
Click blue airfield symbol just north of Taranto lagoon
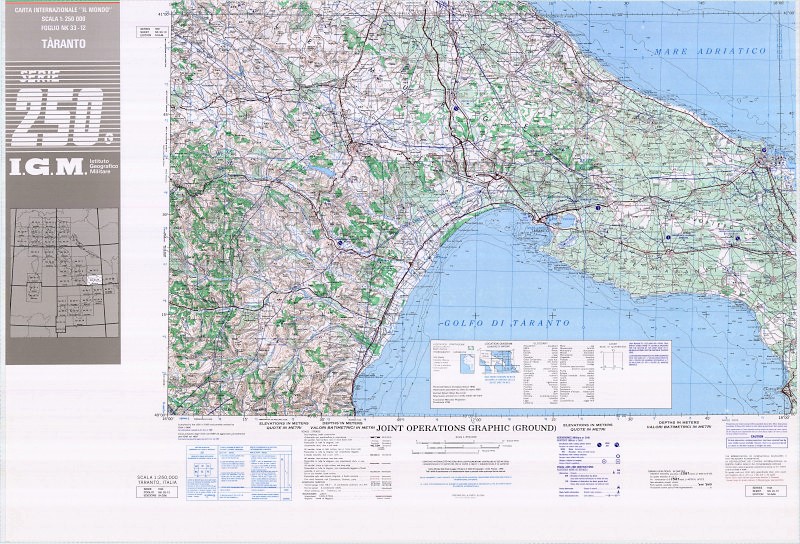598,207
